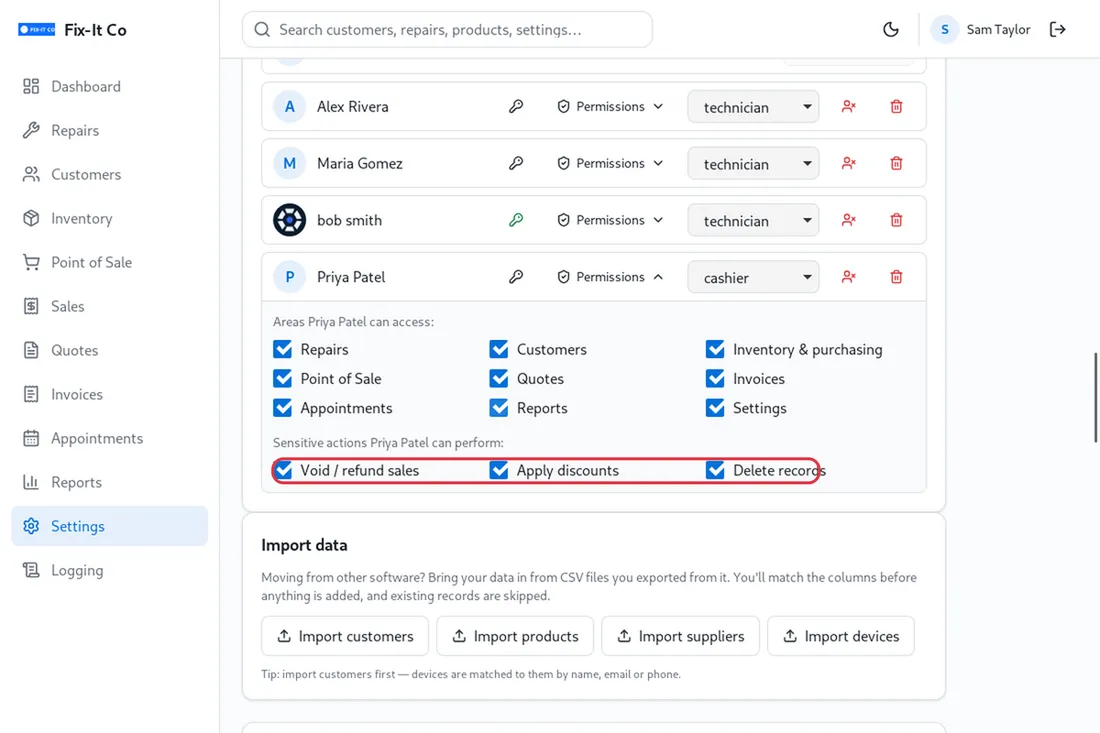Viewport: 1100px width, 733px height.
Task: Click the logout icon beside Sam Taylor
Action: 1057,29
